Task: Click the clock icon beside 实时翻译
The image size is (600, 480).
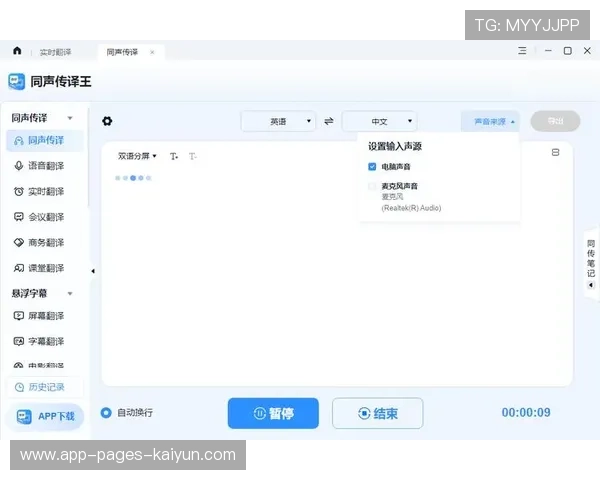Action: [18, 191]
